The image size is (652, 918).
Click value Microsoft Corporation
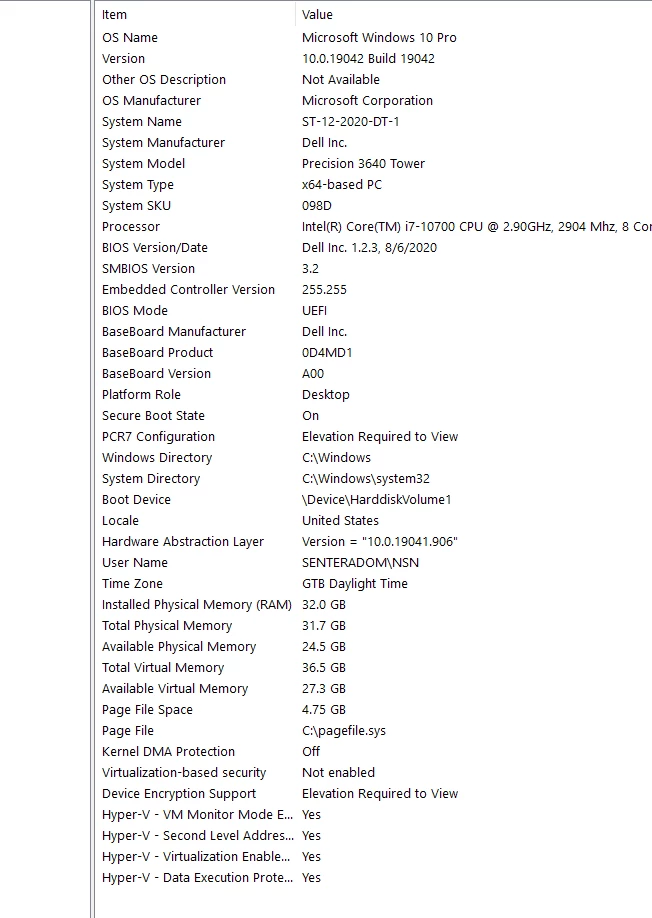pos(368,101)
